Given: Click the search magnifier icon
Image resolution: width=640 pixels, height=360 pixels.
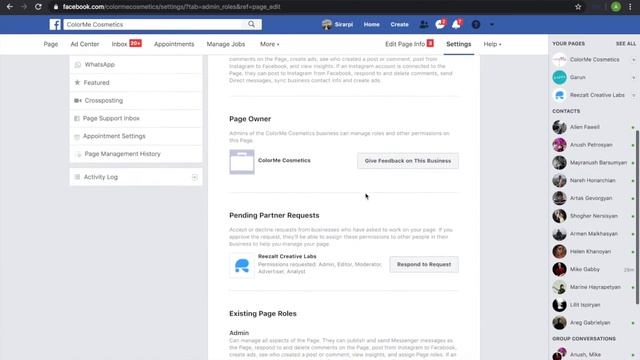Looking at the screenshot, I should tap(251, 24).
